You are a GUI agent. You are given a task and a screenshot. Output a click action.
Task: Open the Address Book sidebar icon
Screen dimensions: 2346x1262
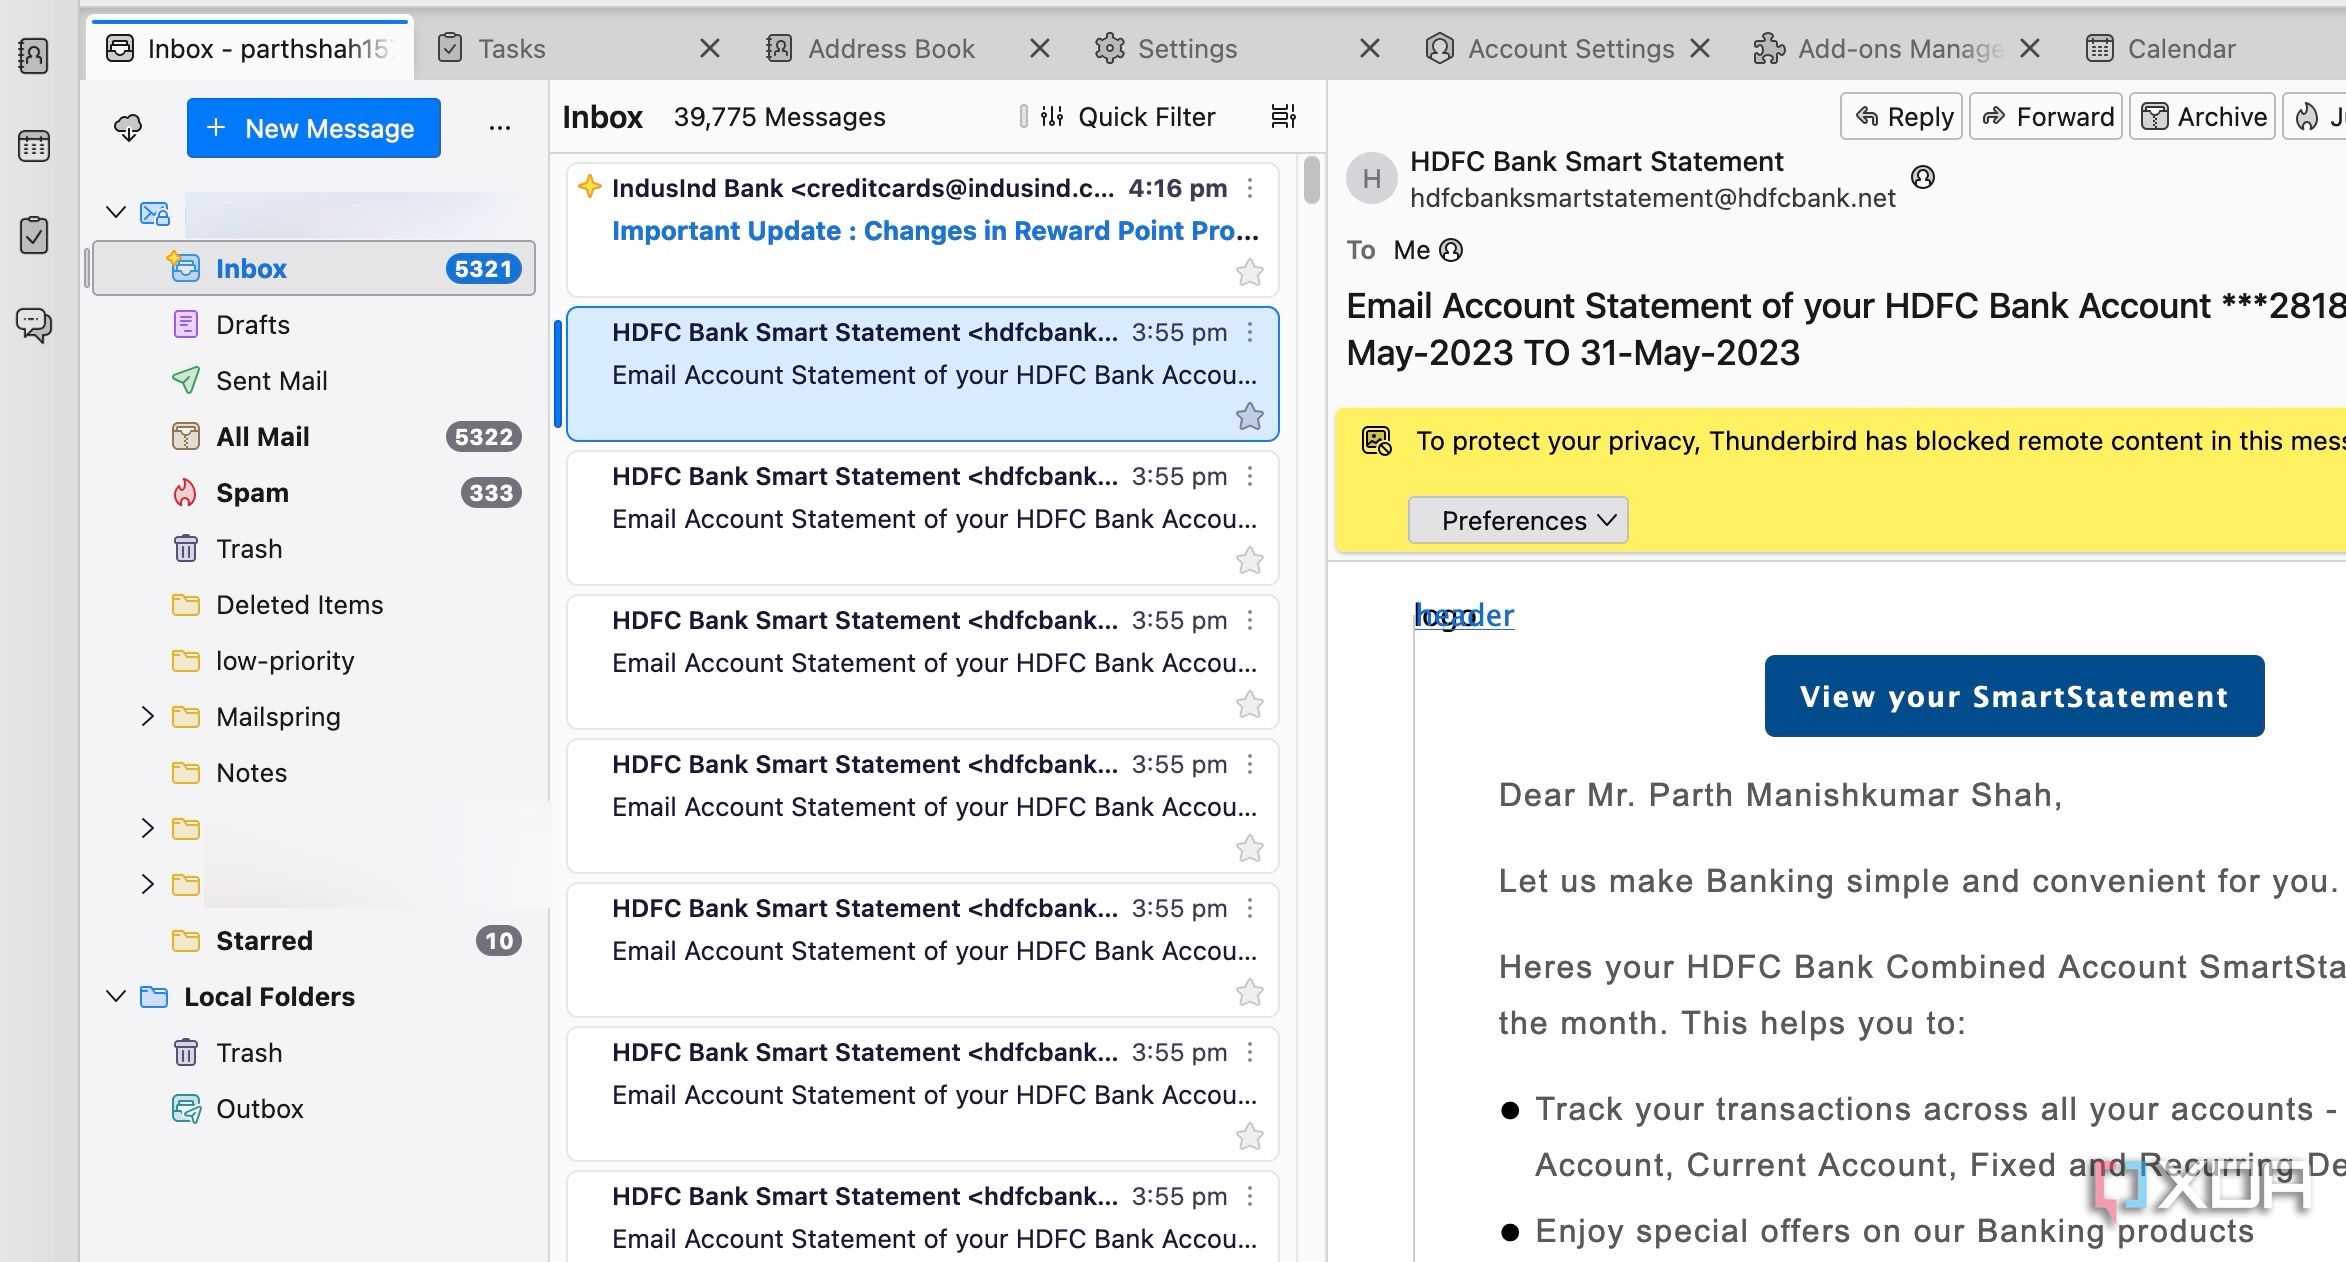coord(33,56)
